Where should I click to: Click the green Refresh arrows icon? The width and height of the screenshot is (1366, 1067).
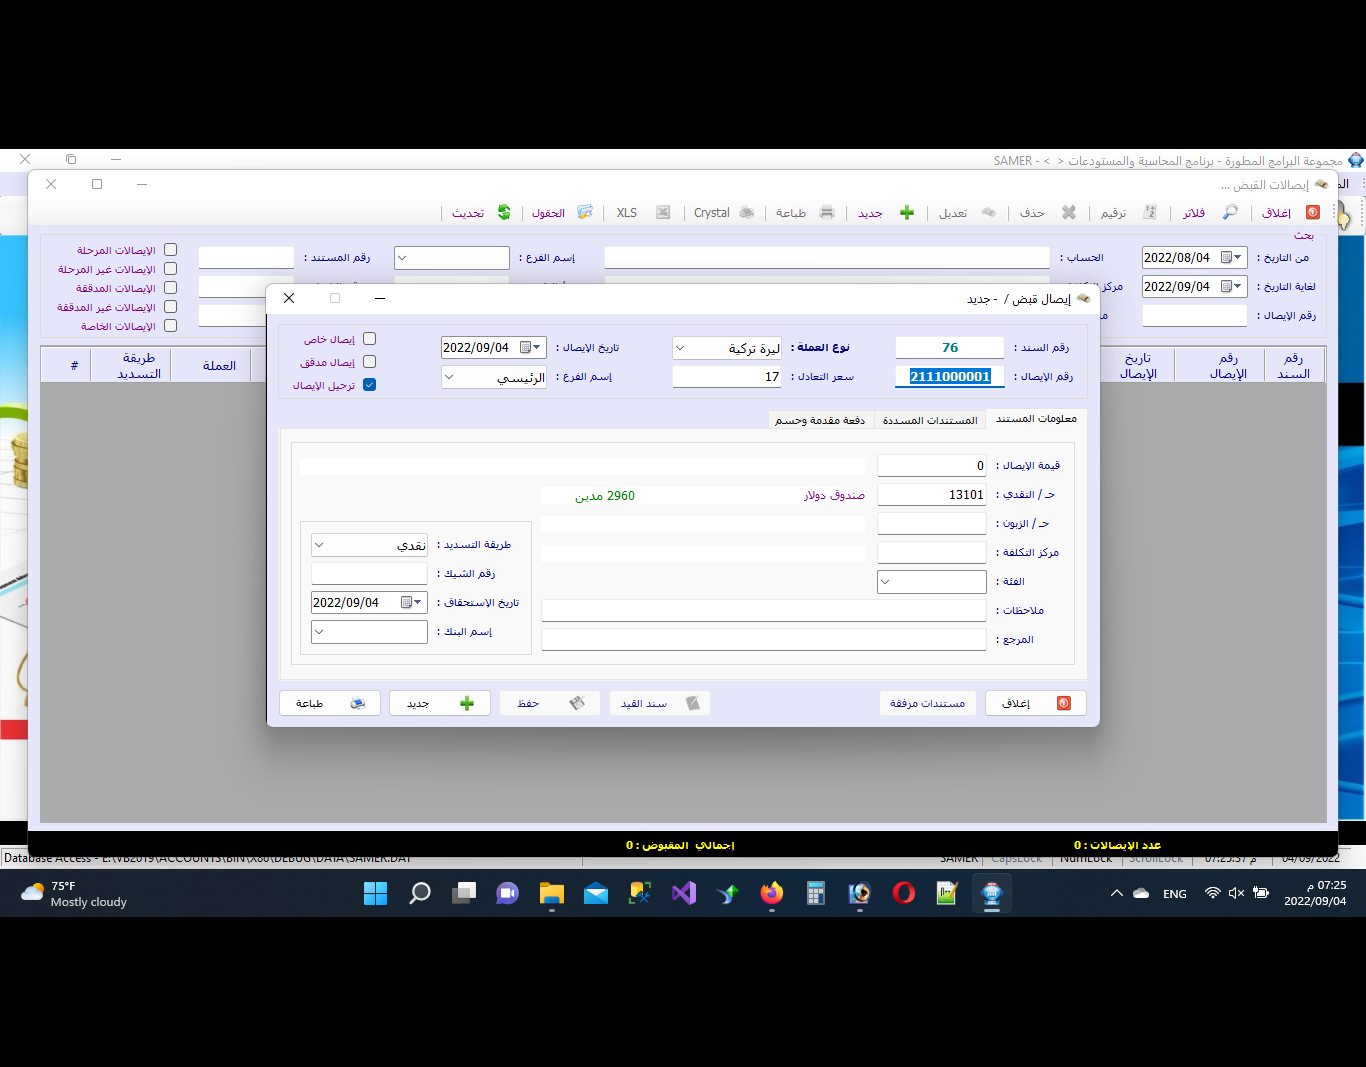[x=504, y=213]
